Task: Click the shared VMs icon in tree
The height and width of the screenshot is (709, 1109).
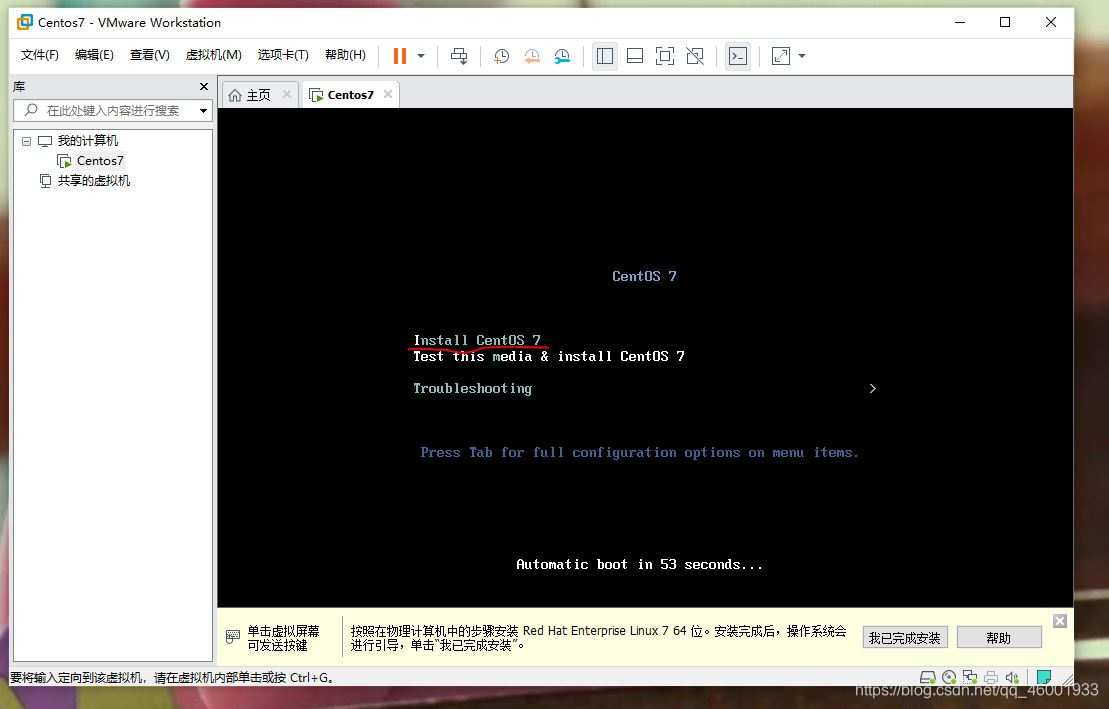Action: [45, 180]
